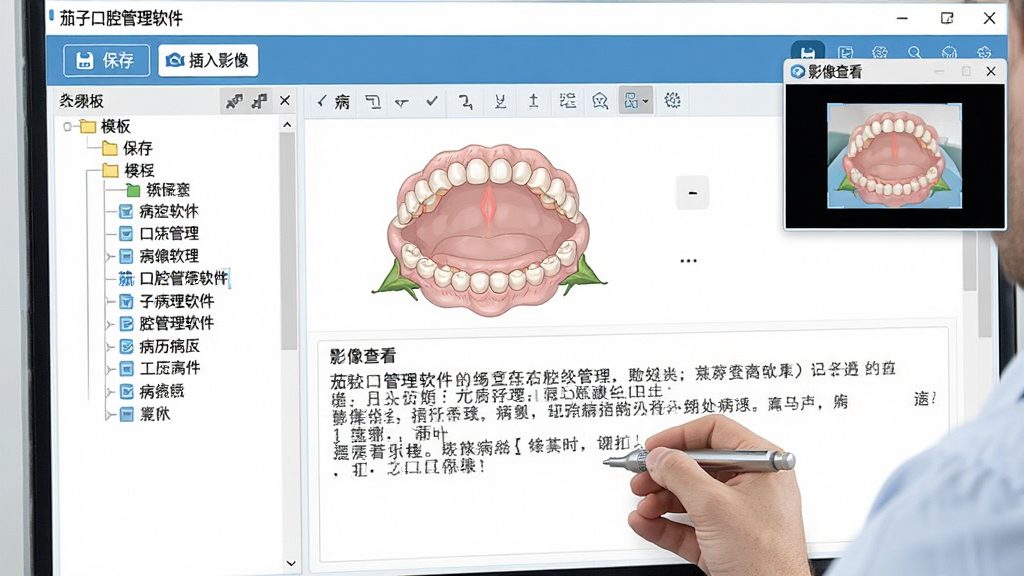Click the mouth thumbnail in the 影像查看 viewer window

(x=894, y=155)
